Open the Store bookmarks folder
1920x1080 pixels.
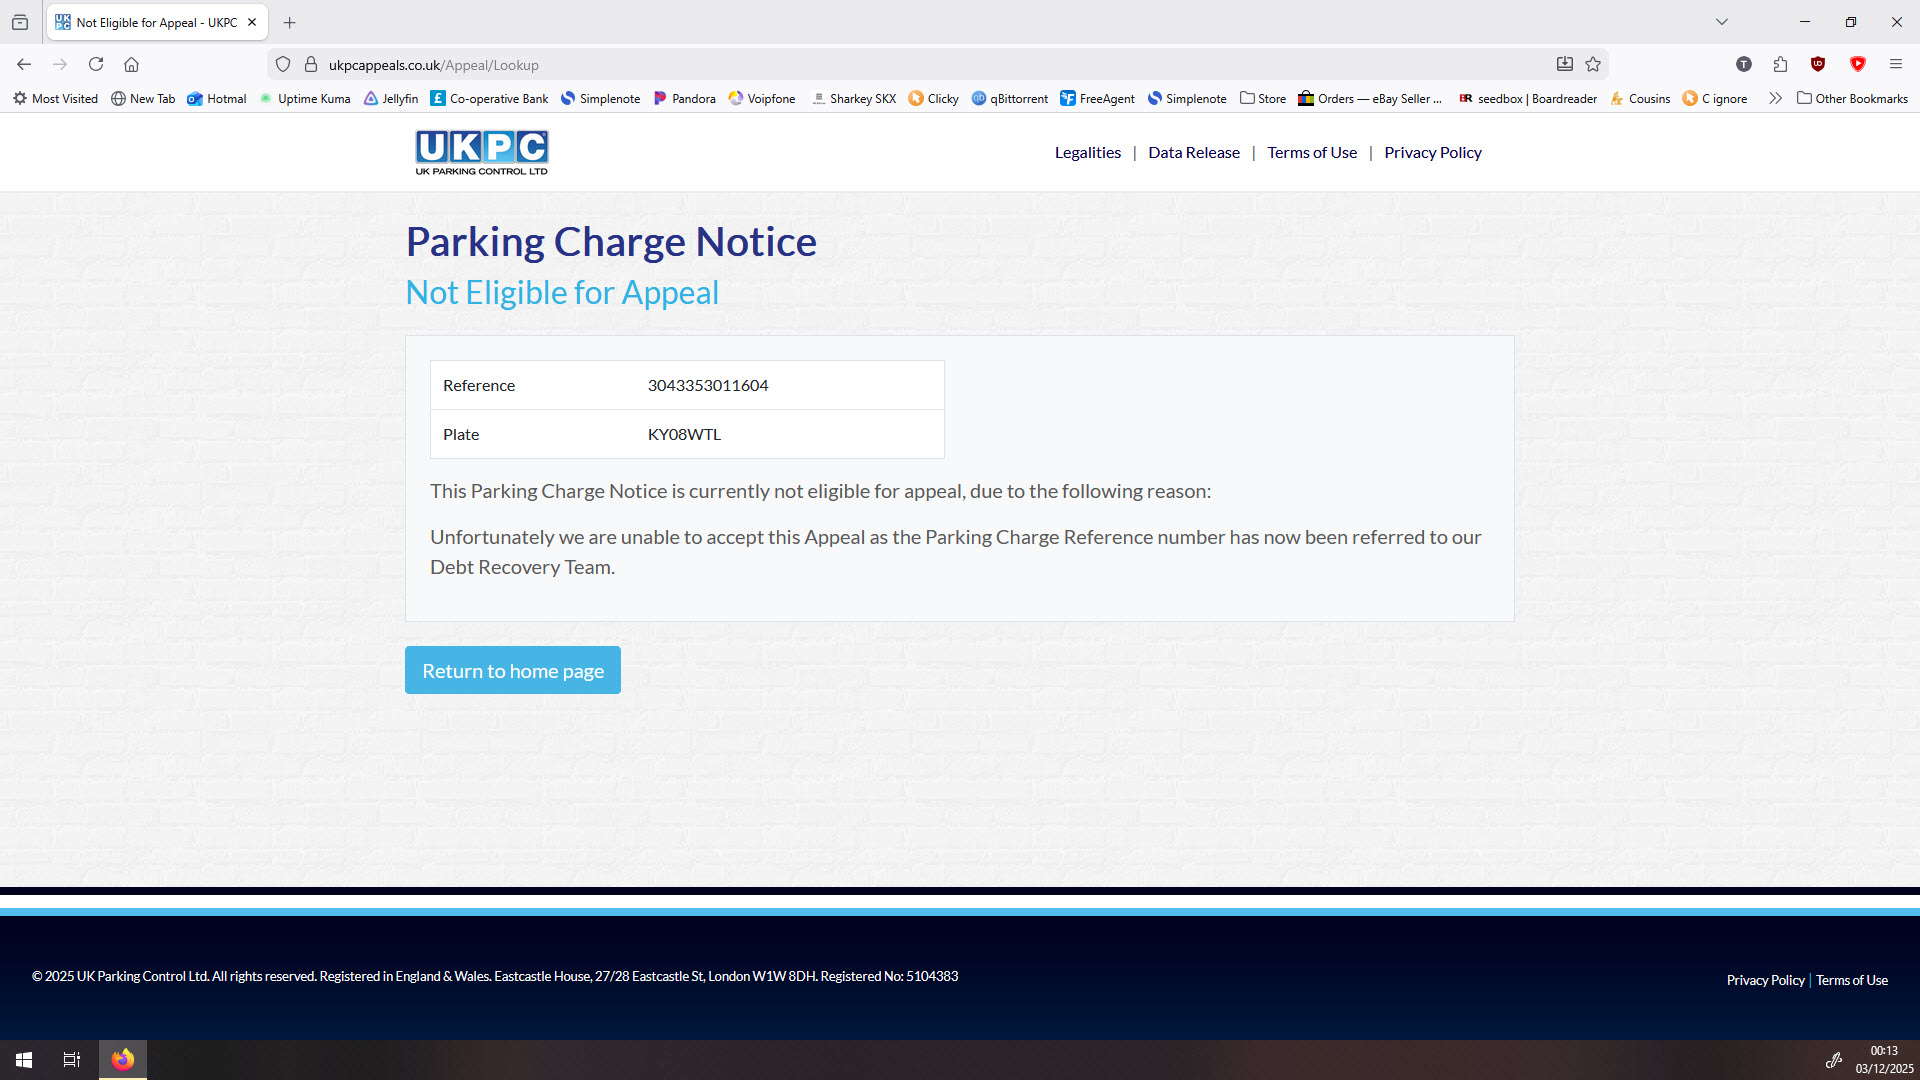point(1262,98)
